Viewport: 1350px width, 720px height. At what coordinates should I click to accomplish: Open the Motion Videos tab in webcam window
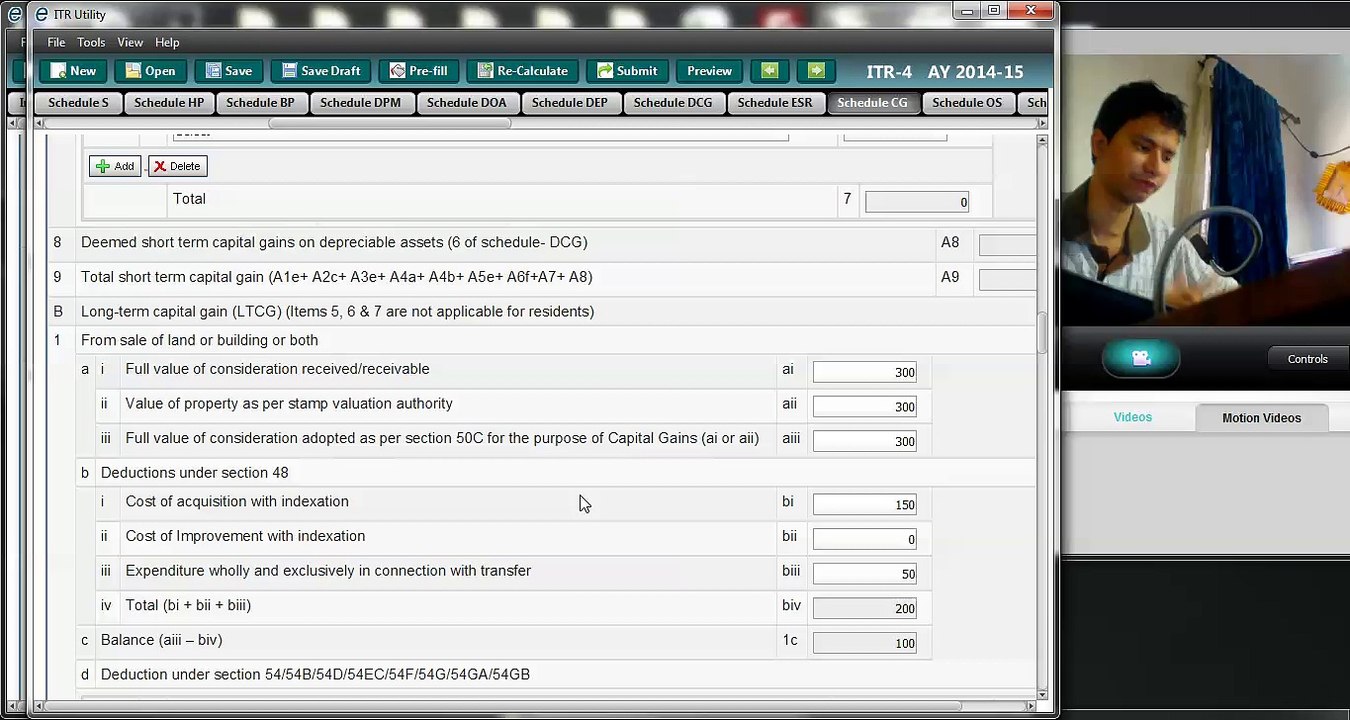click(x=1261, y=418)
